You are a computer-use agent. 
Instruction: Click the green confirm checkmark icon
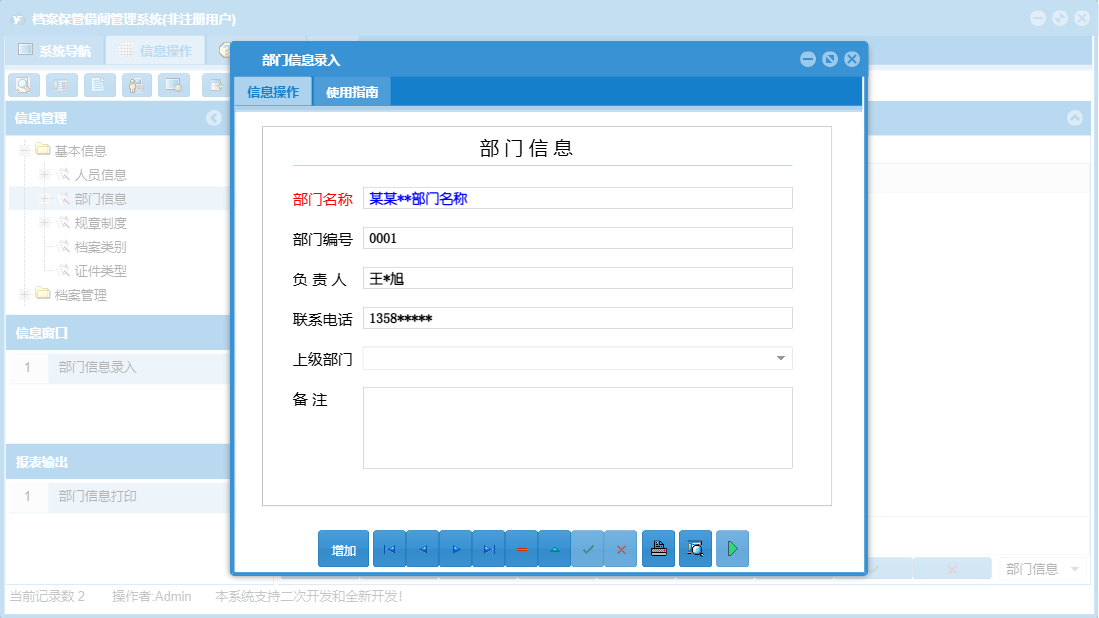coord(588,548)
